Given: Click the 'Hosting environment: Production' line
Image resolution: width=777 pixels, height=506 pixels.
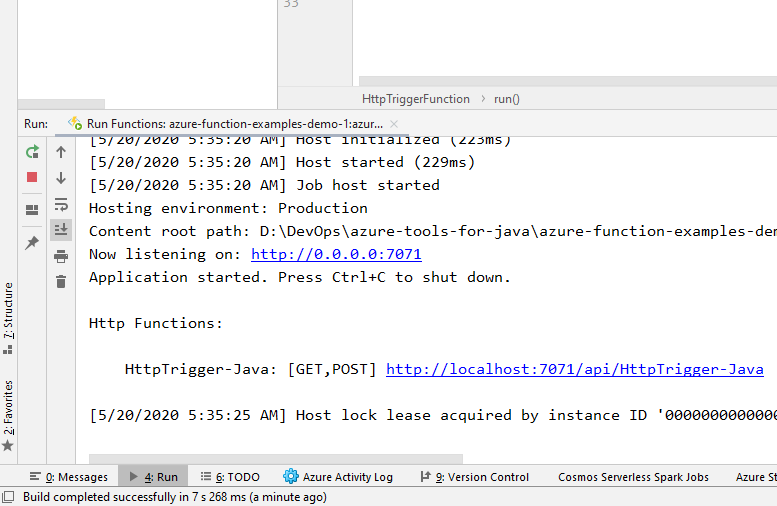Looking at the screenshot, I should (228, 208).
